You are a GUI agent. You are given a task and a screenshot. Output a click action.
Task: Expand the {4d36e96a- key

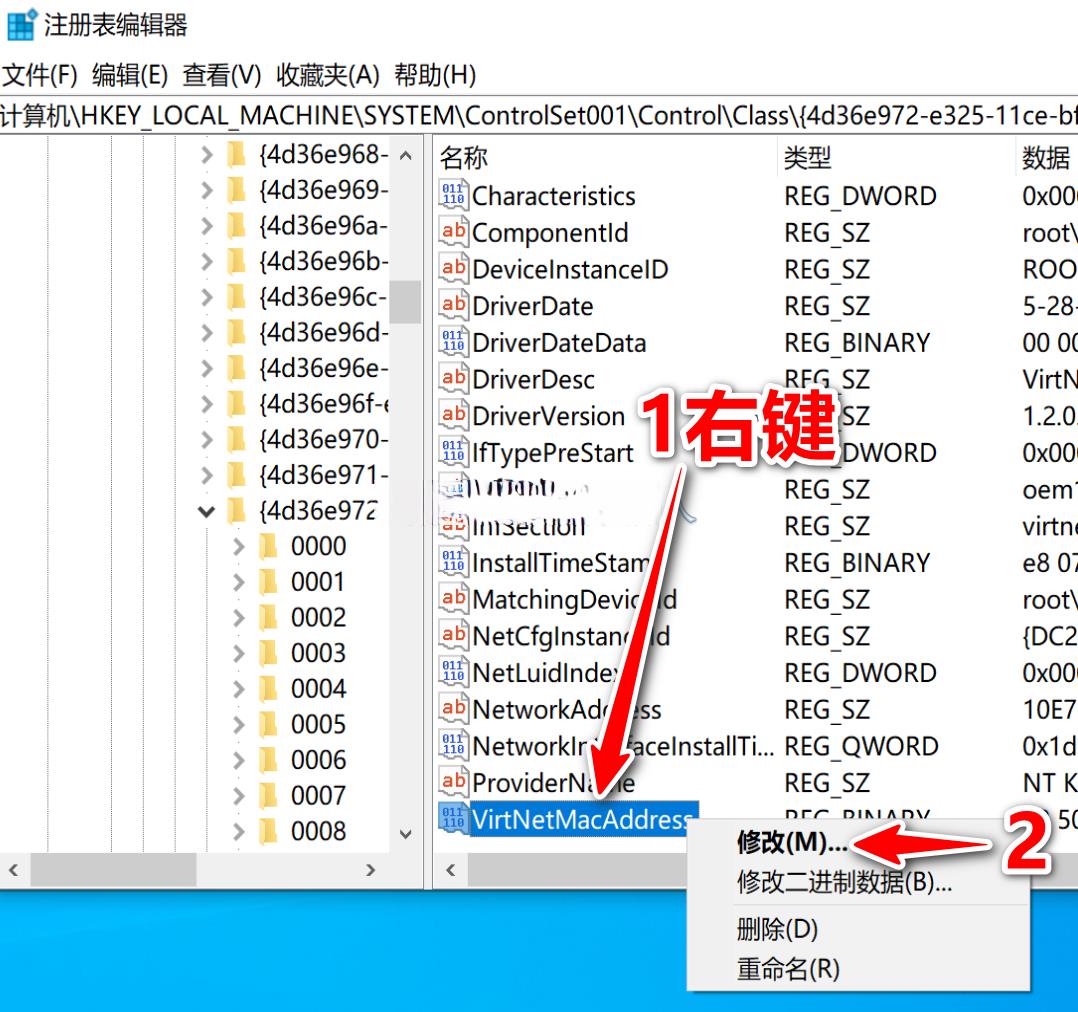(206, 226)
